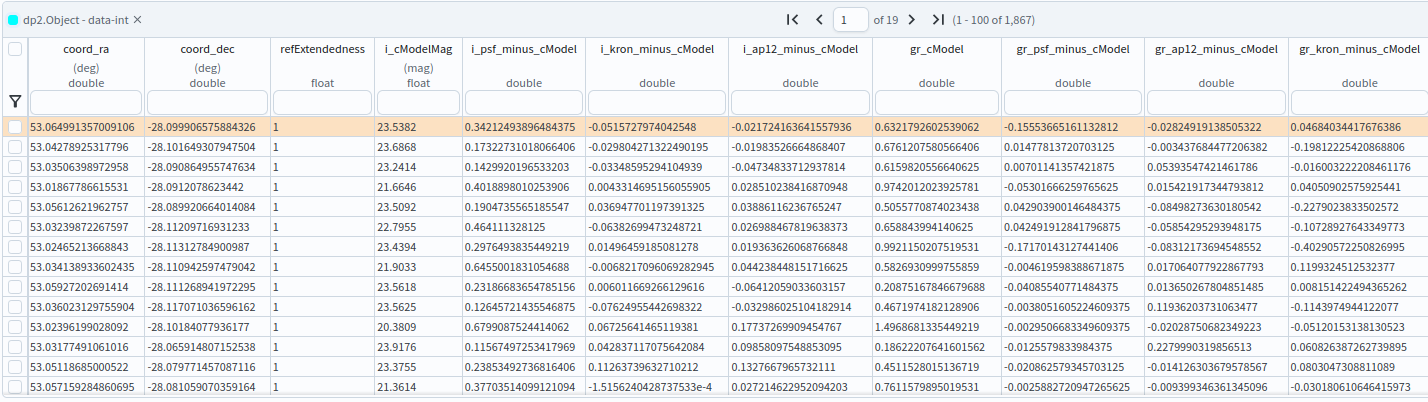This screenshot has height=402, width=1428.
Task: Sort by the refExtendedness column header
Action: [322, 49]
